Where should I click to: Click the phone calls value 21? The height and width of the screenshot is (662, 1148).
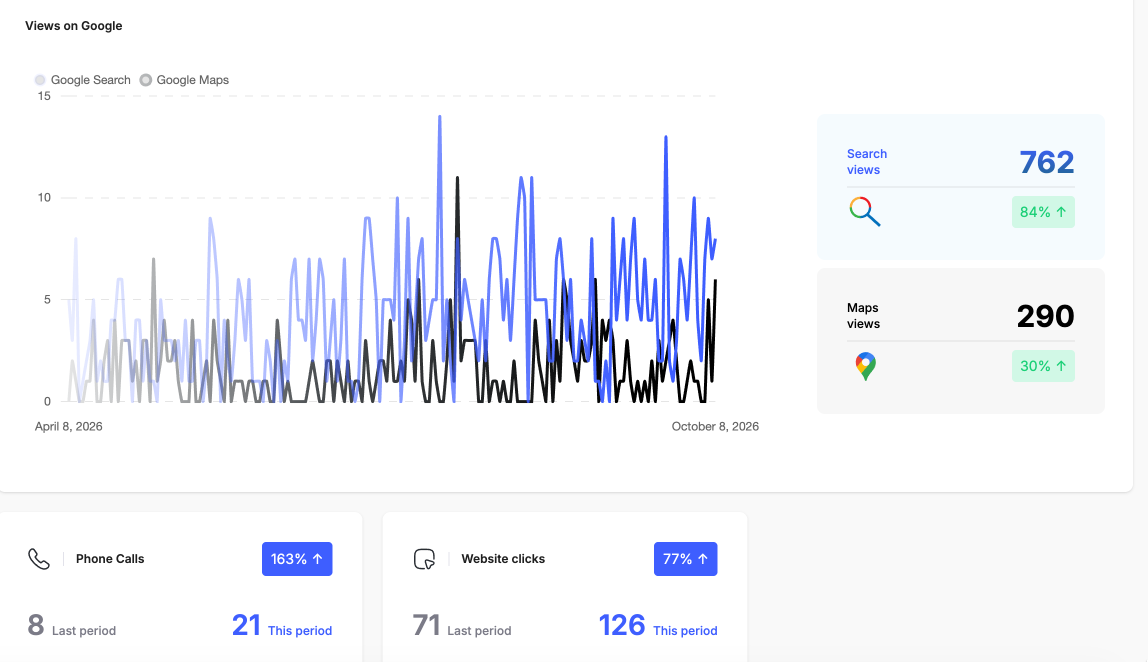click(x=246, y=625)
